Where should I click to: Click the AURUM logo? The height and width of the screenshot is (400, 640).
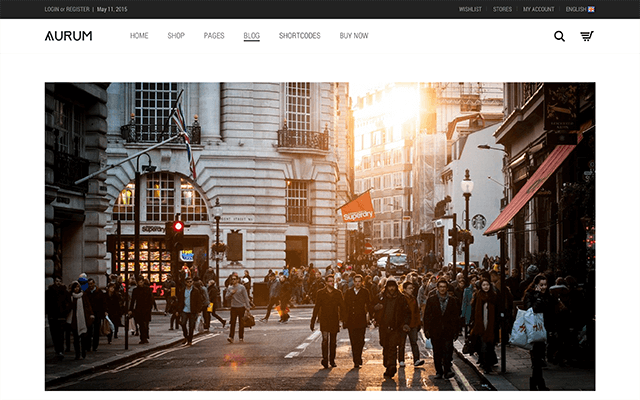click(x=69, y=36)
